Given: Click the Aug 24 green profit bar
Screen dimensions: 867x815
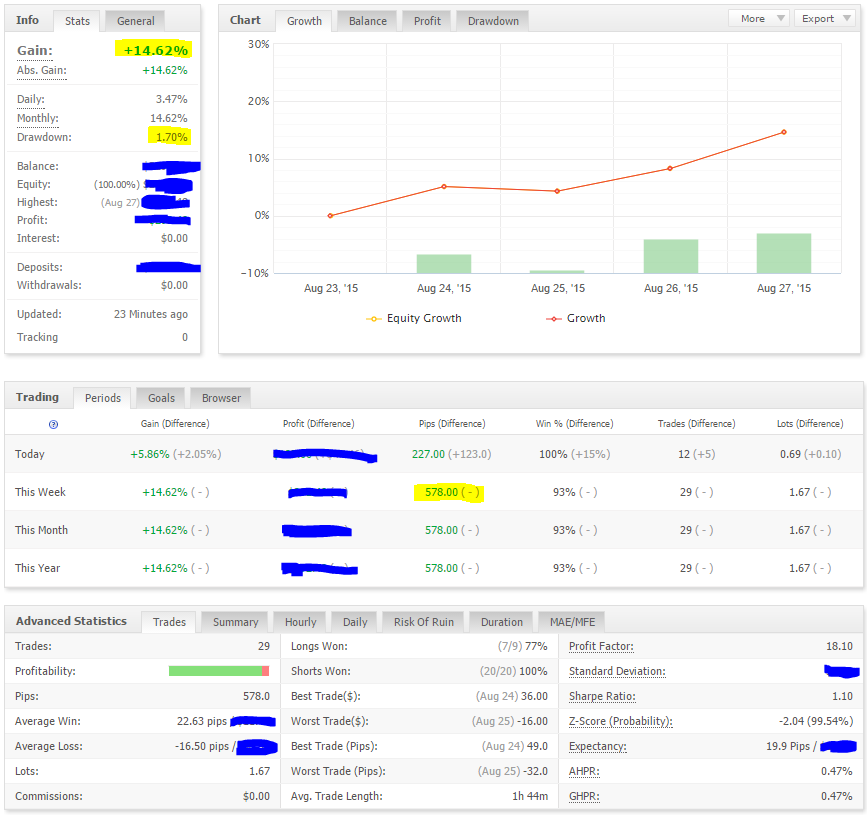Looking at the screenshot, I should [444, 264].
